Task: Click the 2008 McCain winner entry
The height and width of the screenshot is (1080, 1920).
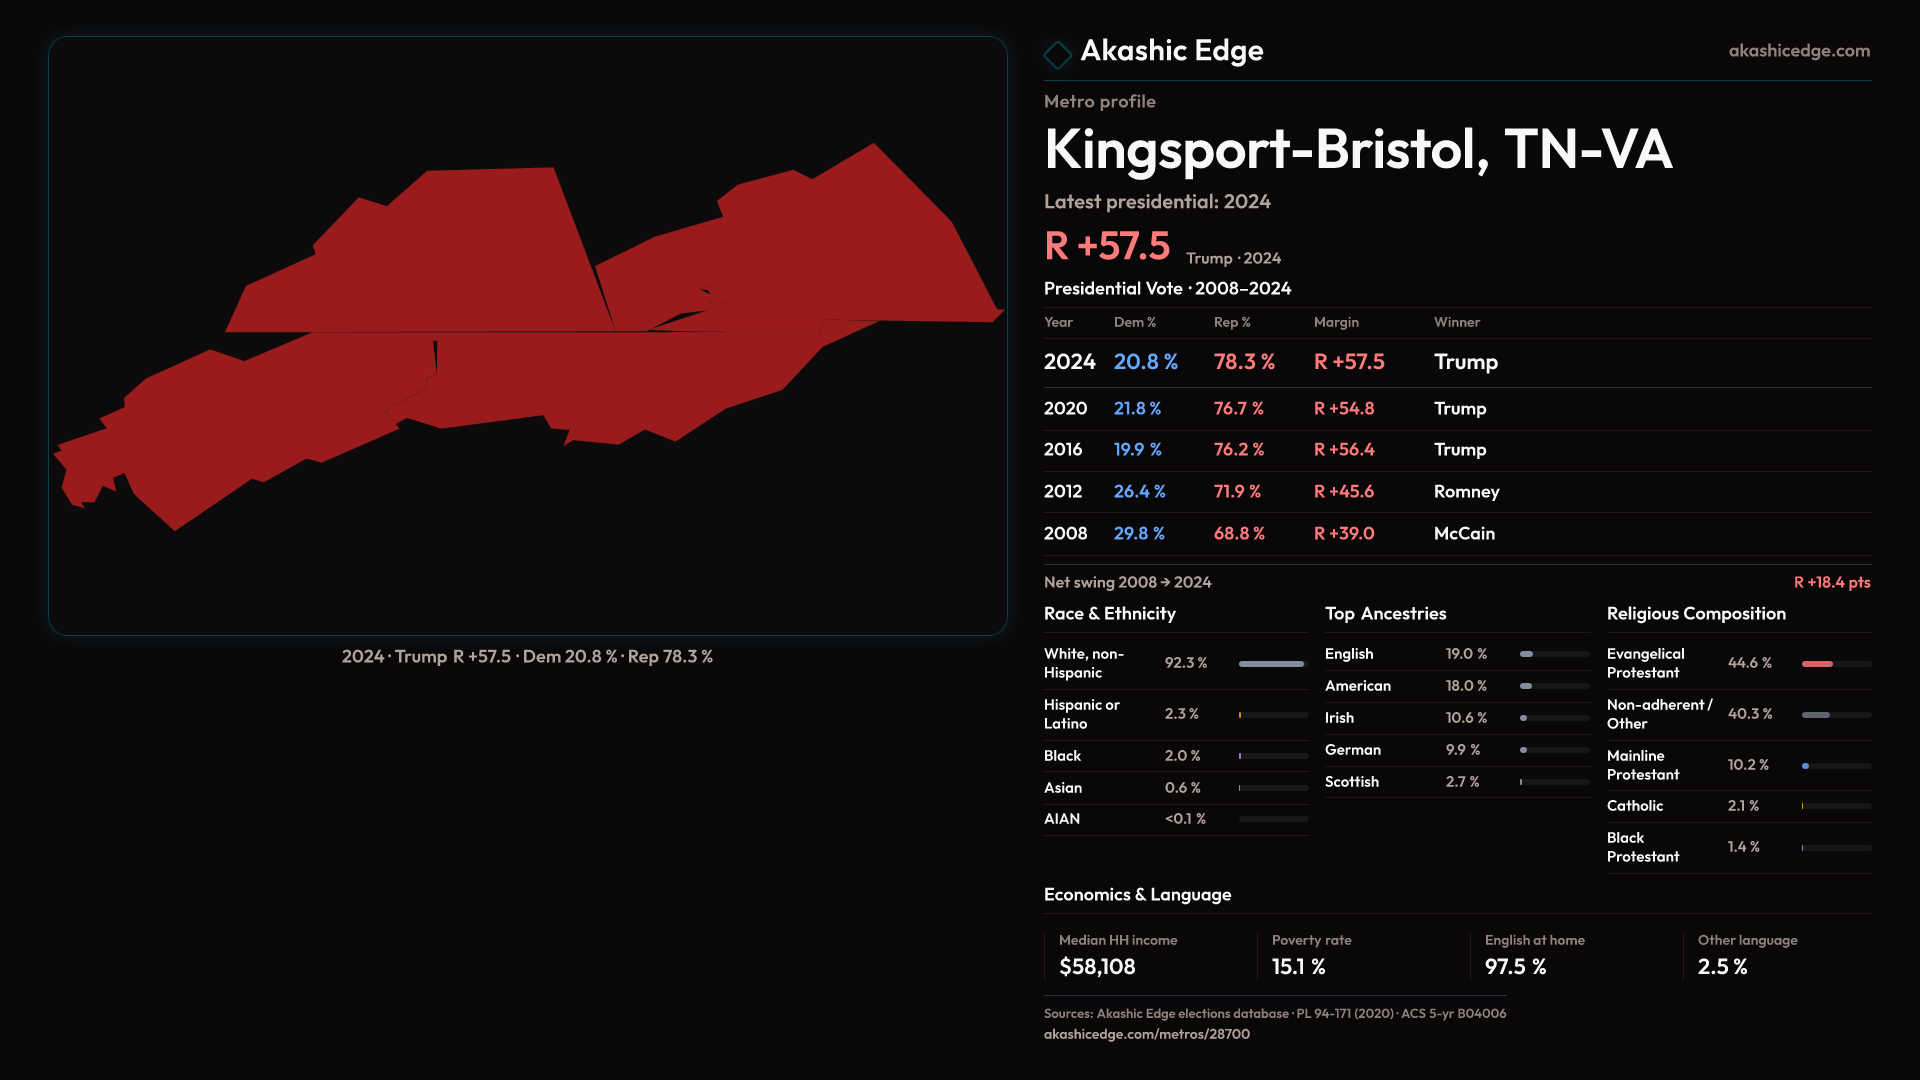Action: pos(1463,534)
